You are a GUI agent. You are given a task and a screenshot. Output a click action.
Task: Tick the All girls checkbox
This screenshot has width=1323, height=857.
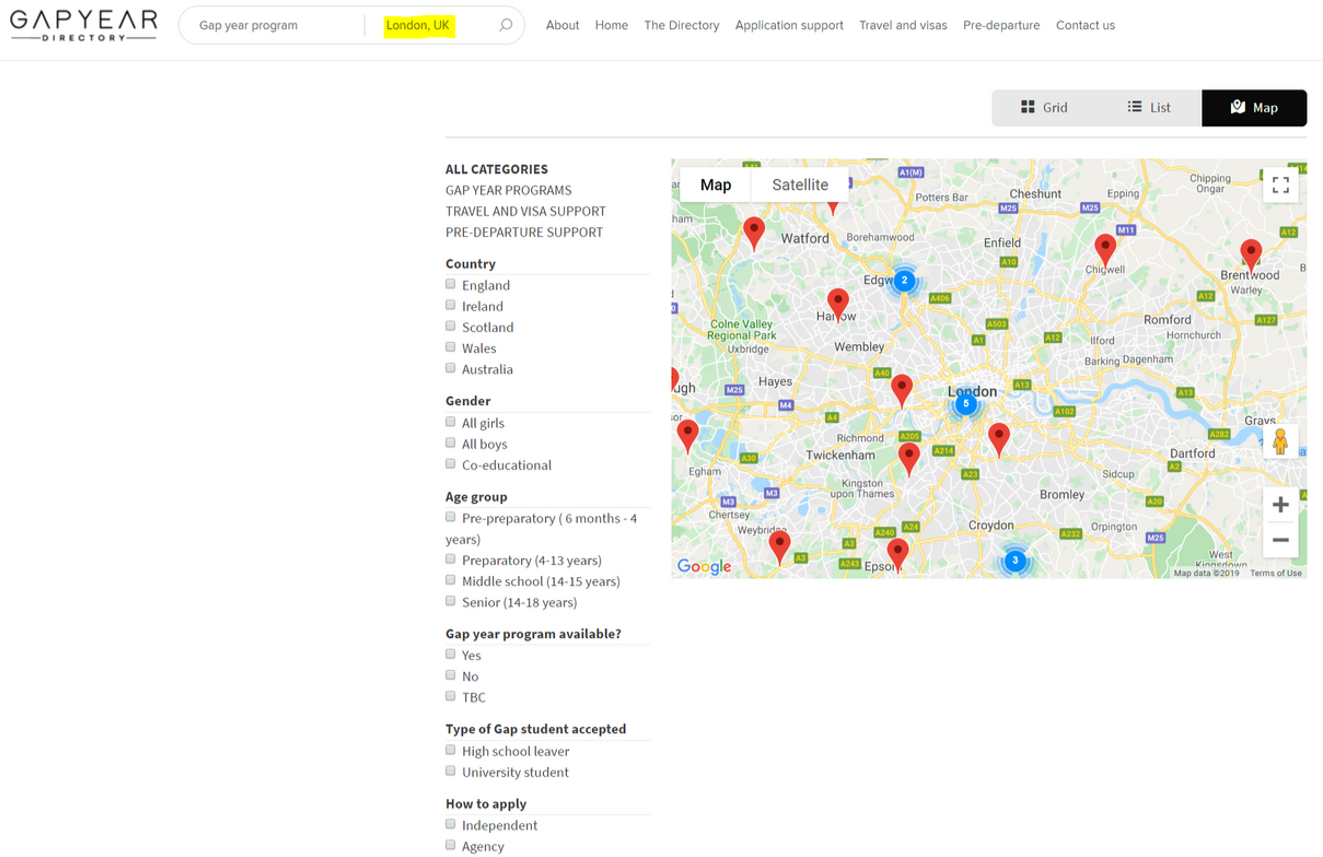[451, 423]
